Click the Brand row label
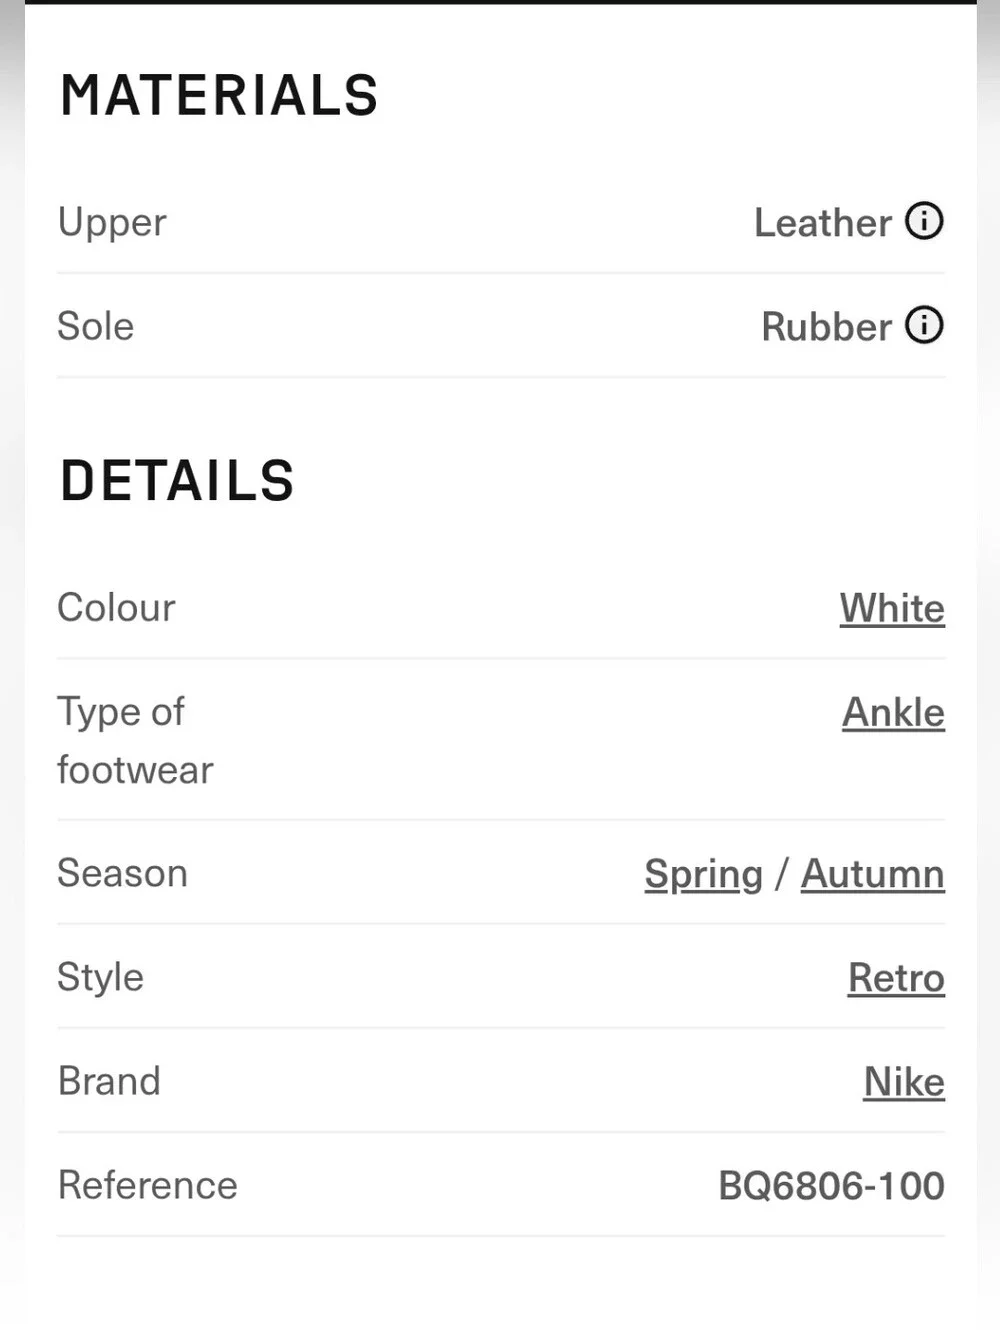 pos(109,1081)
